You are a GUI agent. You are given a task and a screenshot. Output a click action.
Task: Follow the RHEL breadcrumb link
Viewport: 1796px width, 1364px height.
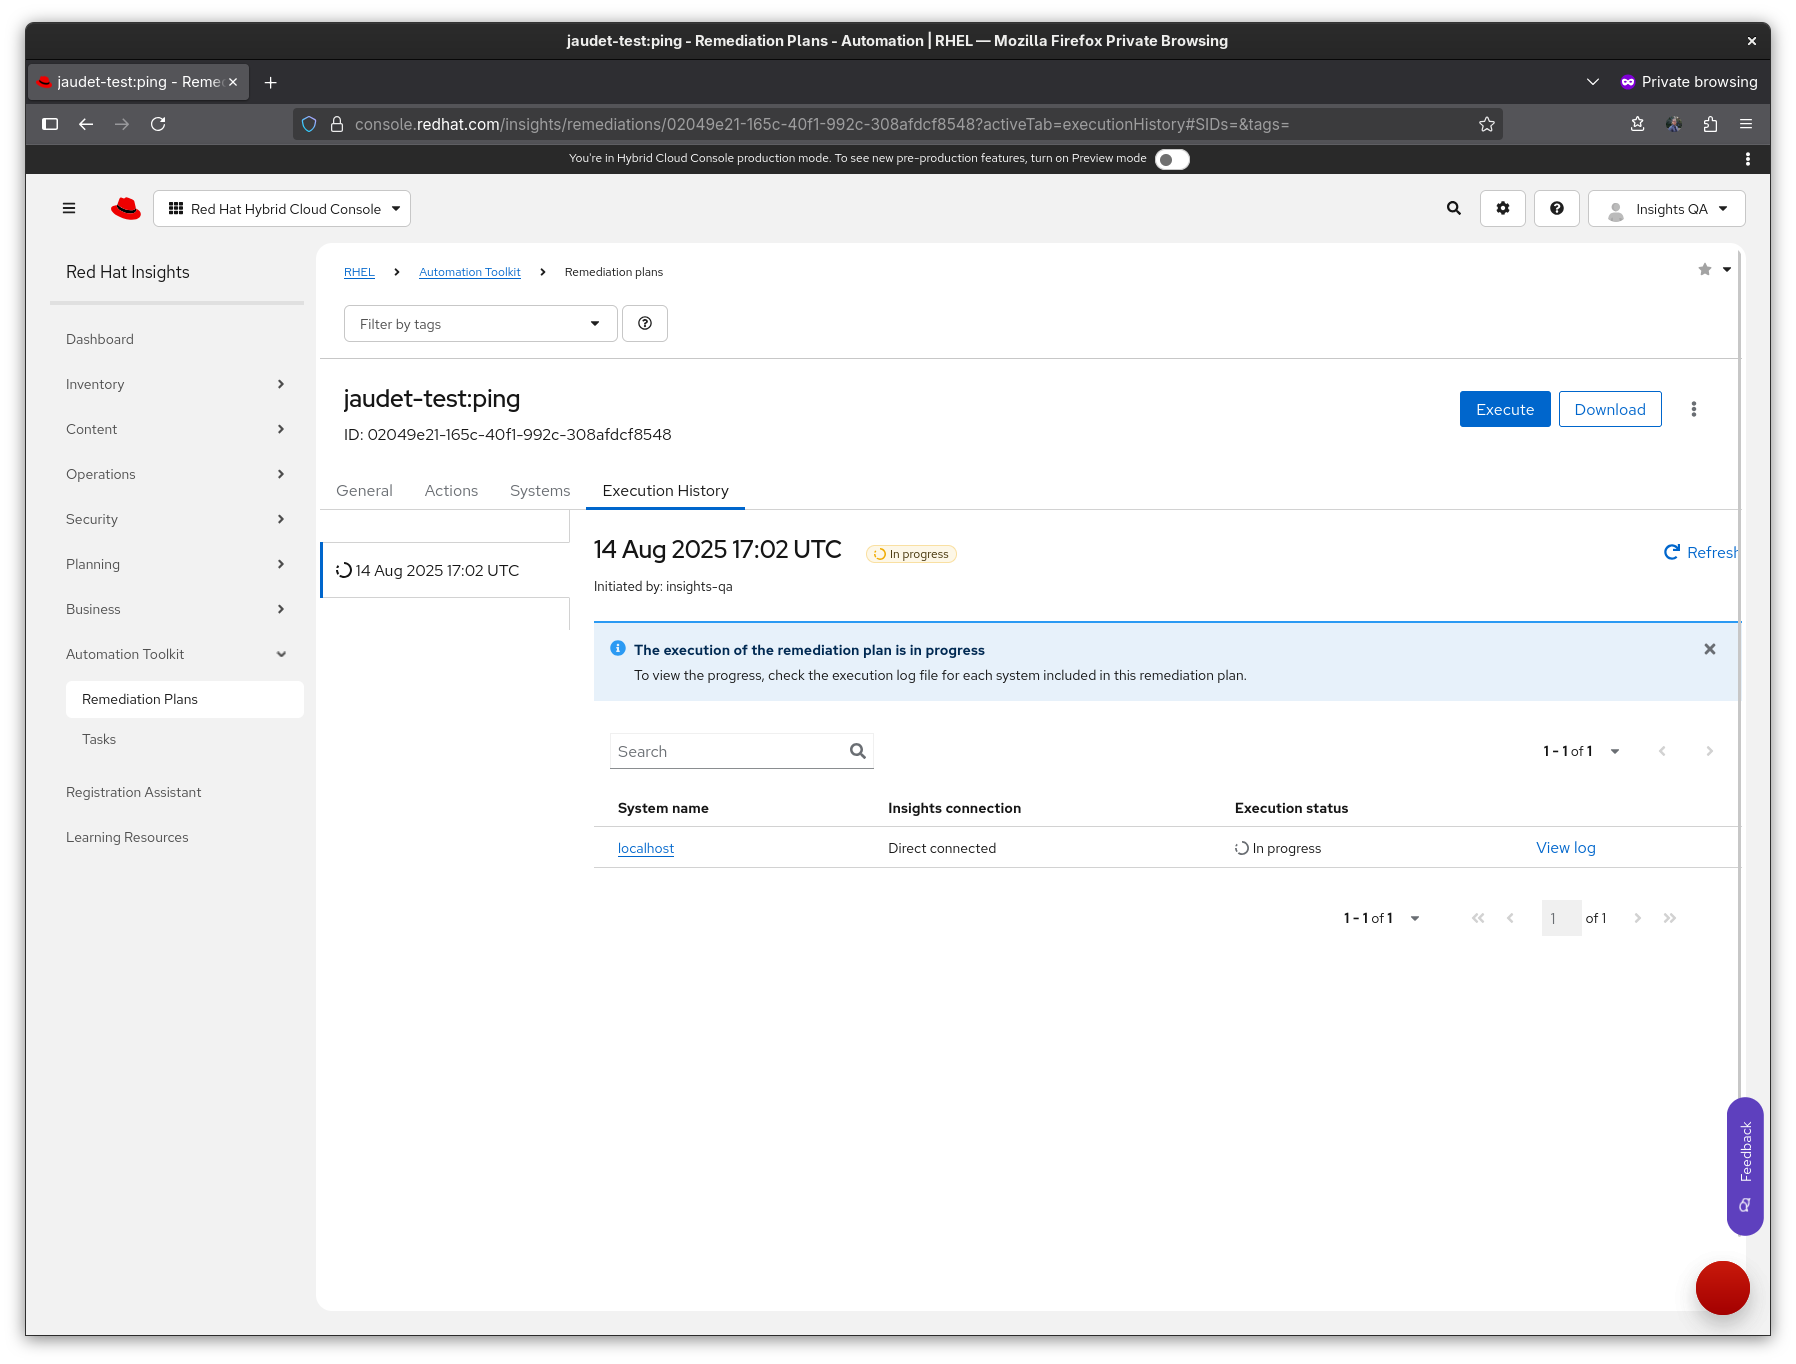(x=359, y=272)
